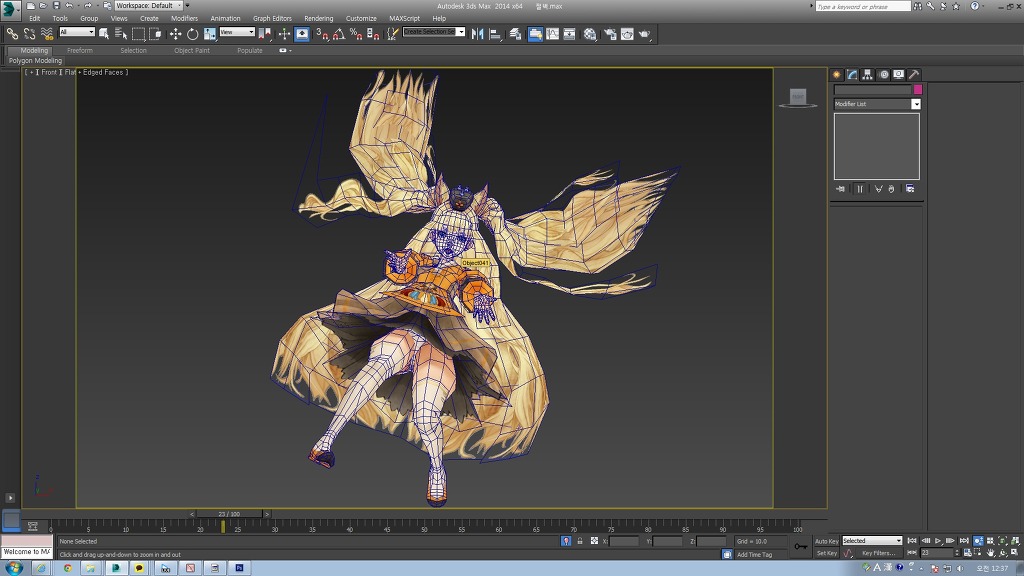This screenshot has height=576, width=1024.
Task: Click Add Time Tag
Action: tap(754, 554)
